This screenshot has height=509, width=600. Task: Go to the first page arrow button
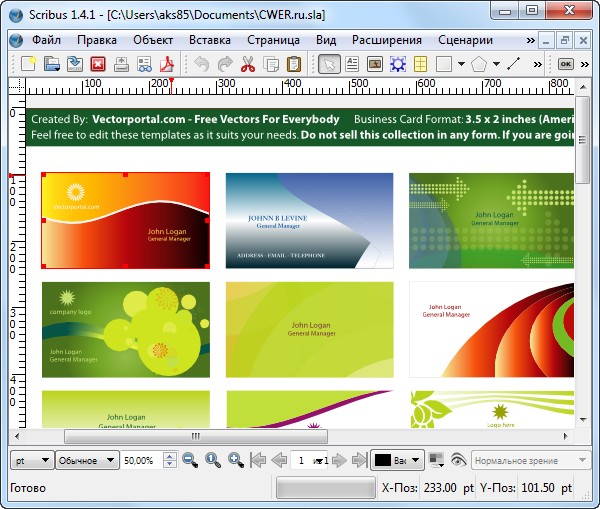pos(257,460)
